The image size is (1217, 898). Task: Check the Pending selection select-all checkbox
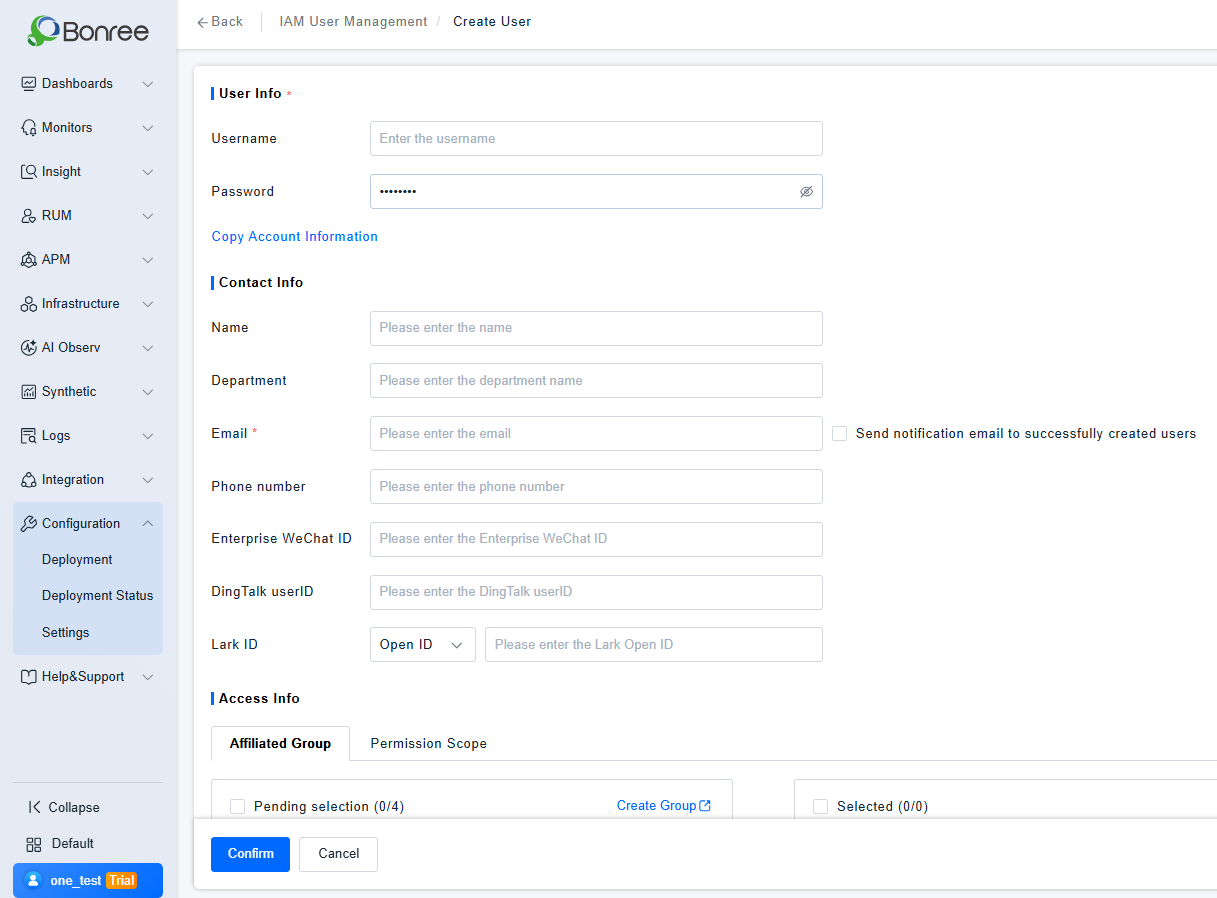click(238, 807)
